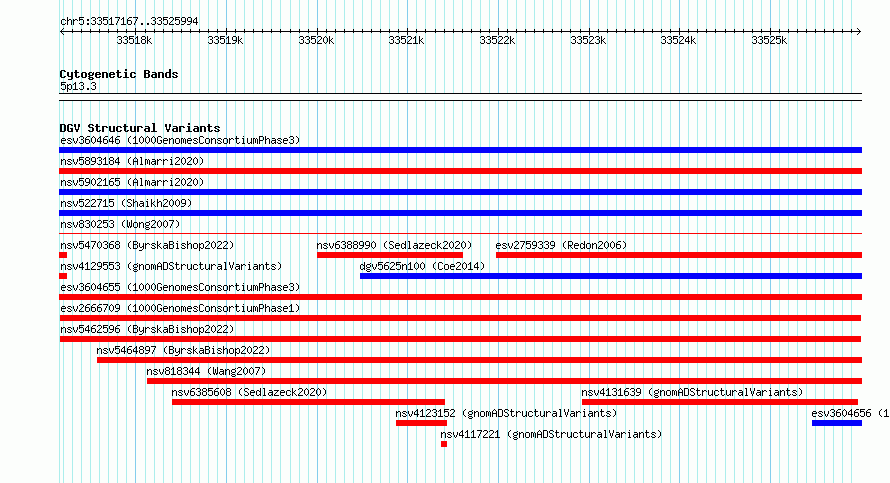
Task: Click the red bar under esv3604655
Action: click(x=460, y=297)
